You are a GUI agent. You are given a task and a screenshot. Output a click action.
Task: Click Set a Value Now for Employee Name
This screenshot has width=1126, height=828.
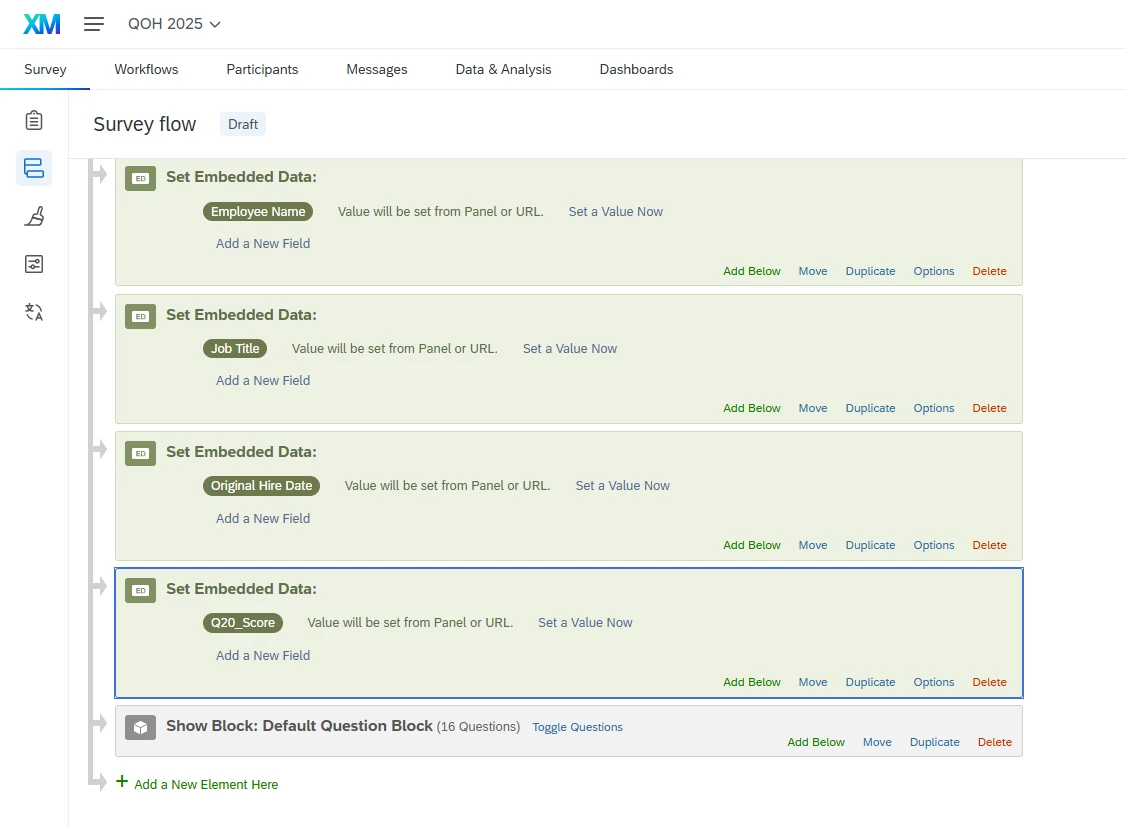[615, 212]
